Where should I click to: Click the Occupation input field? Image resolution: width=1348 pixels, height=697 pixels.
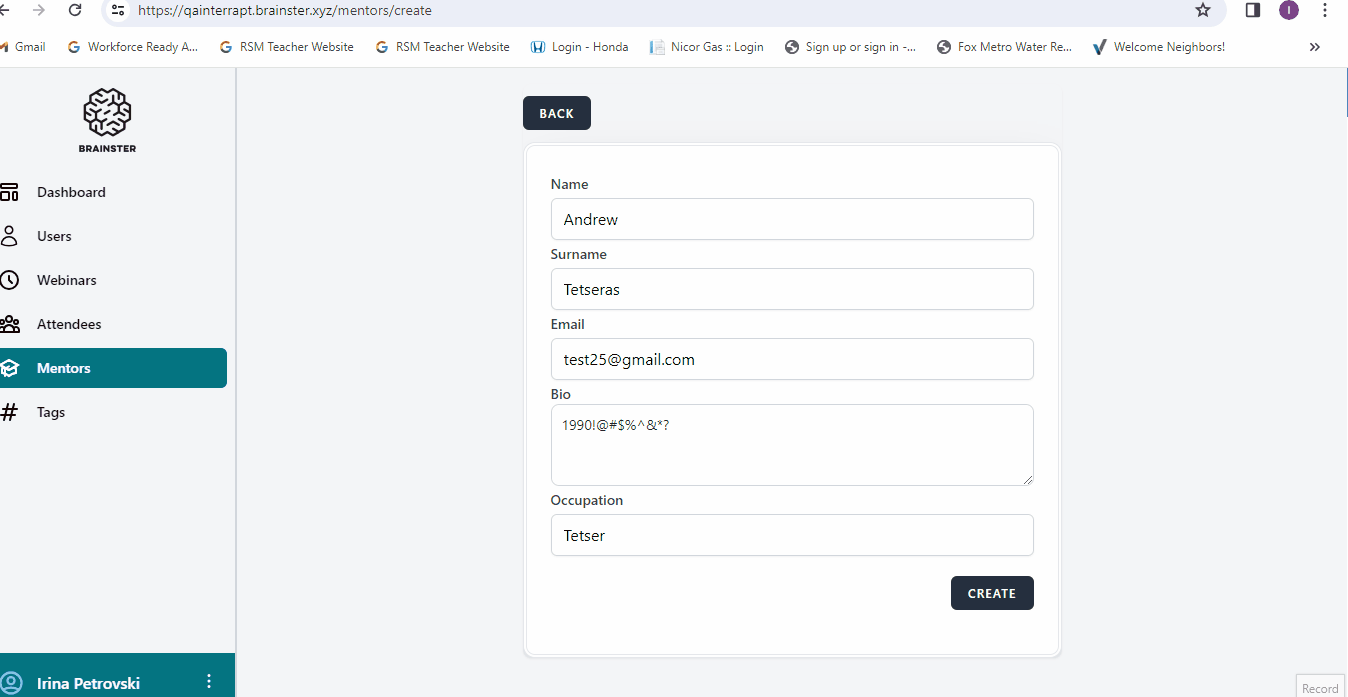(x=791, y=535)
